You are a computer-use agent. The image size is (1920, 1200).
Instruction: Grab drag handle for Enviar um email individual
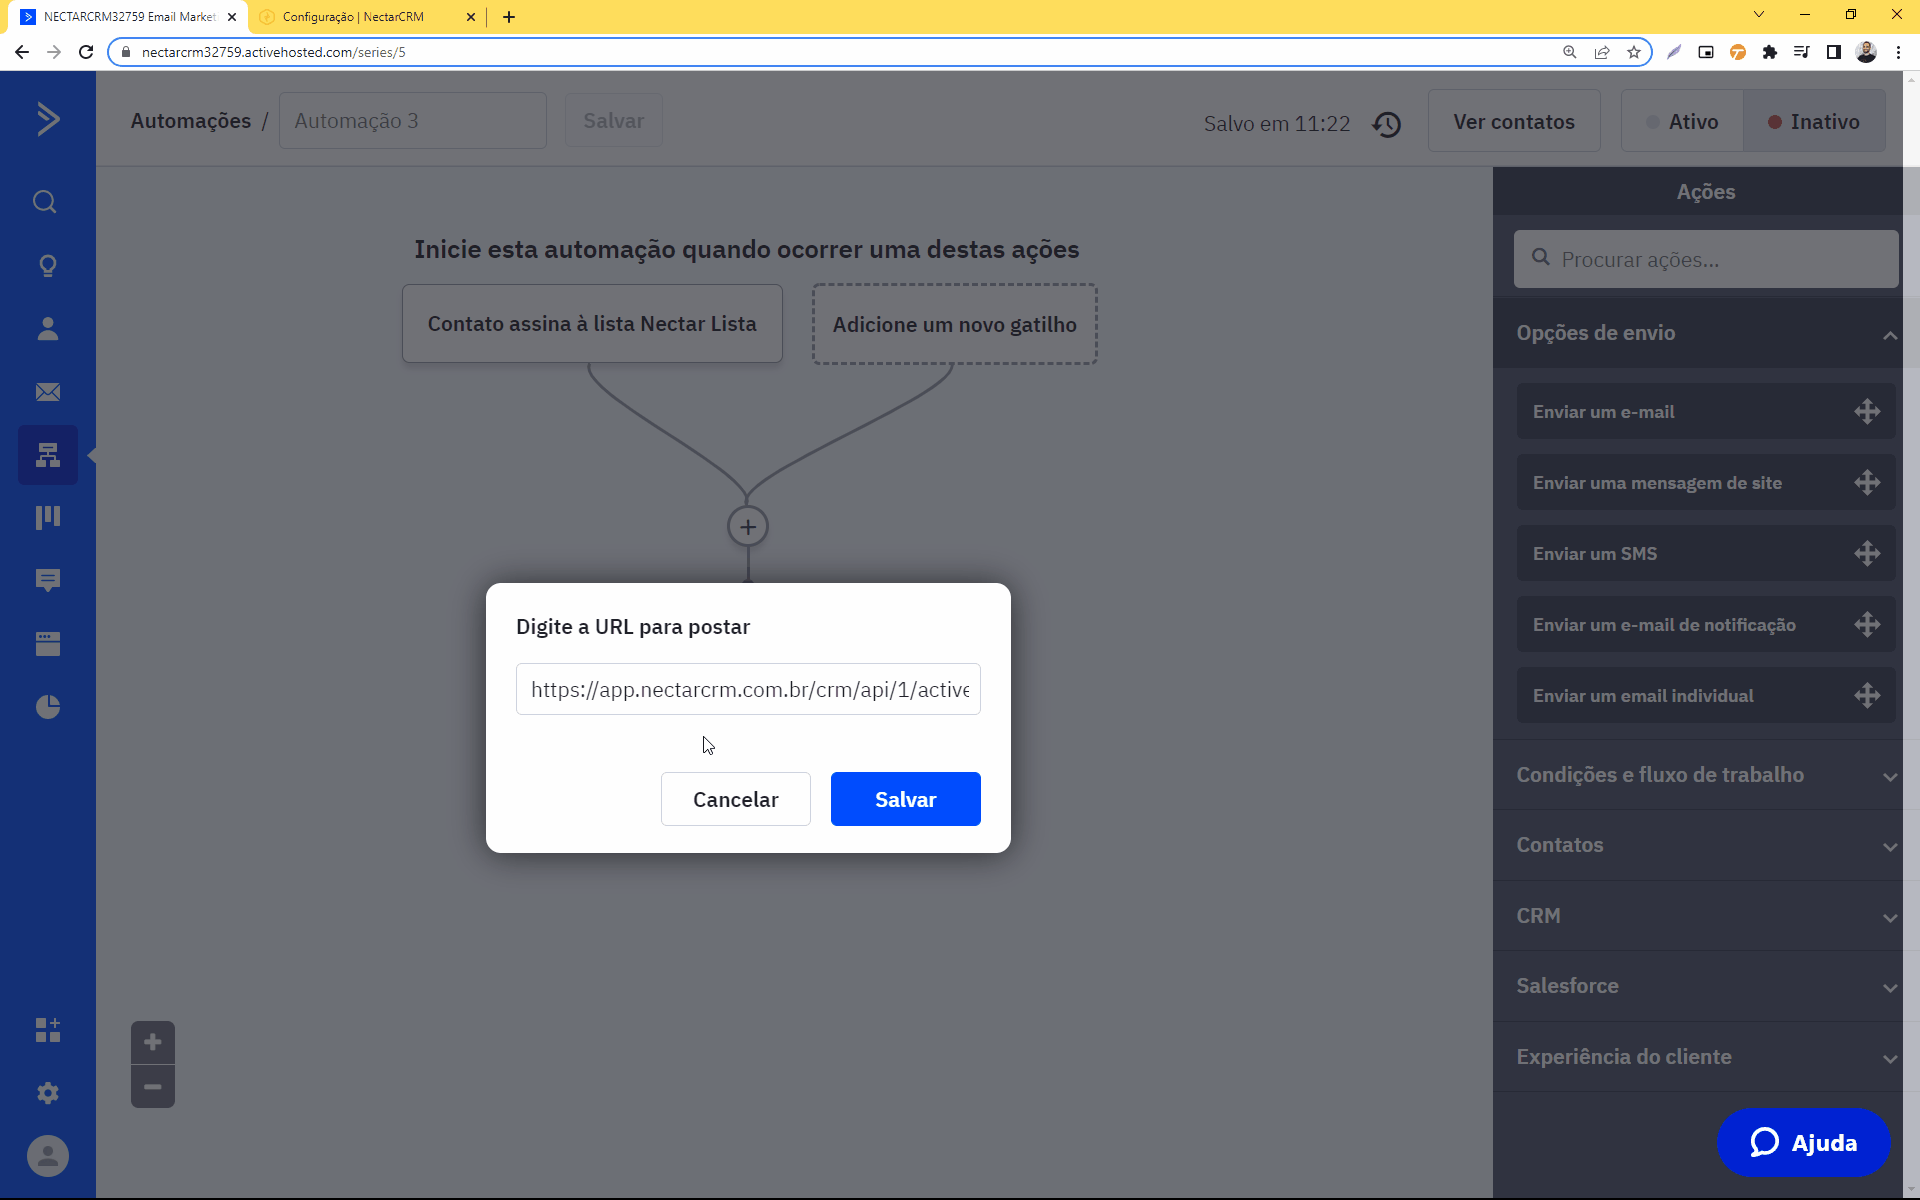tap(1867, 696)
